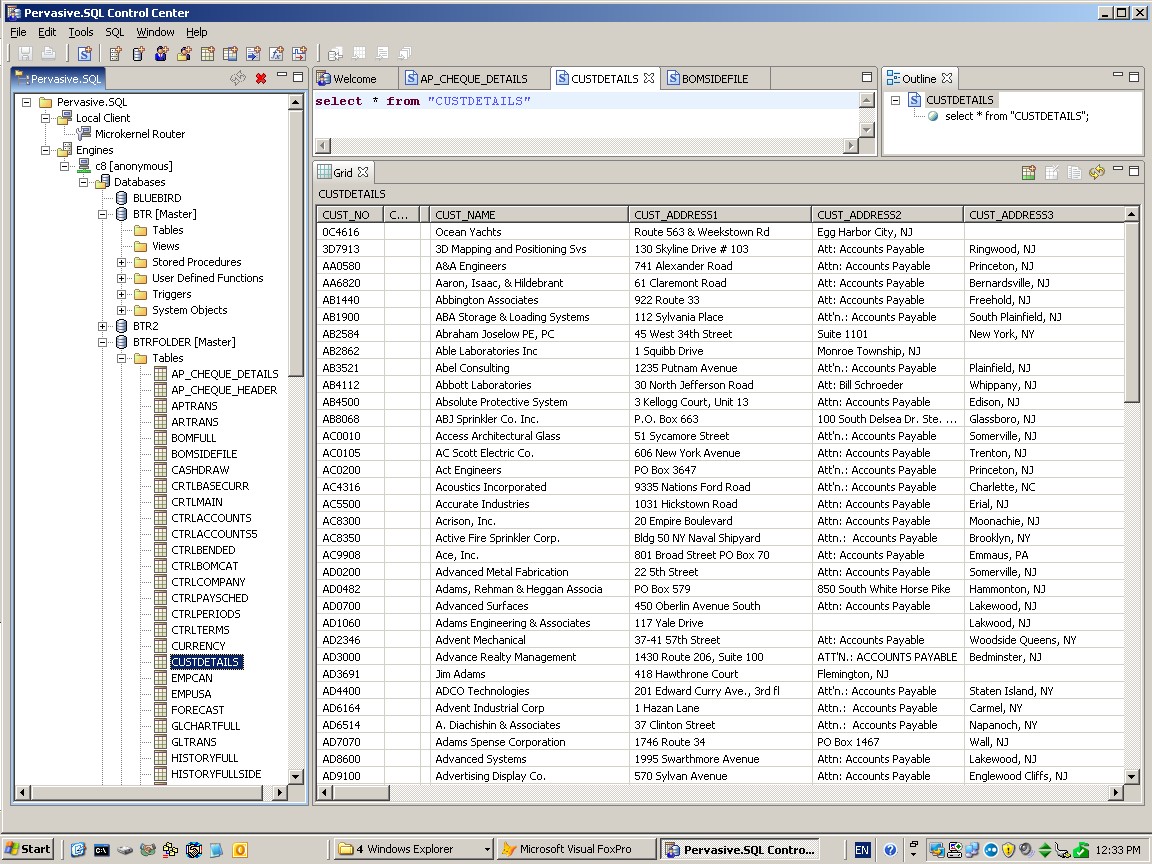Viewport: 1152px width, 864px height.
Task: Click the edit grid icon in Grid toolbar
Action: [x=1051, y=172]
